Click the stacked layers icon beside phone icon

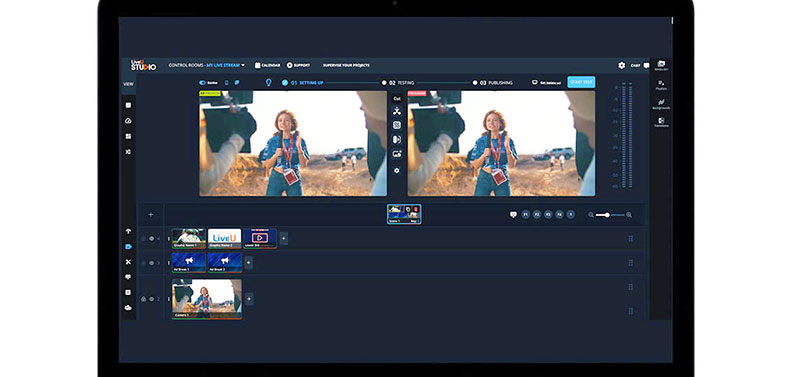(x=237, y=82)
